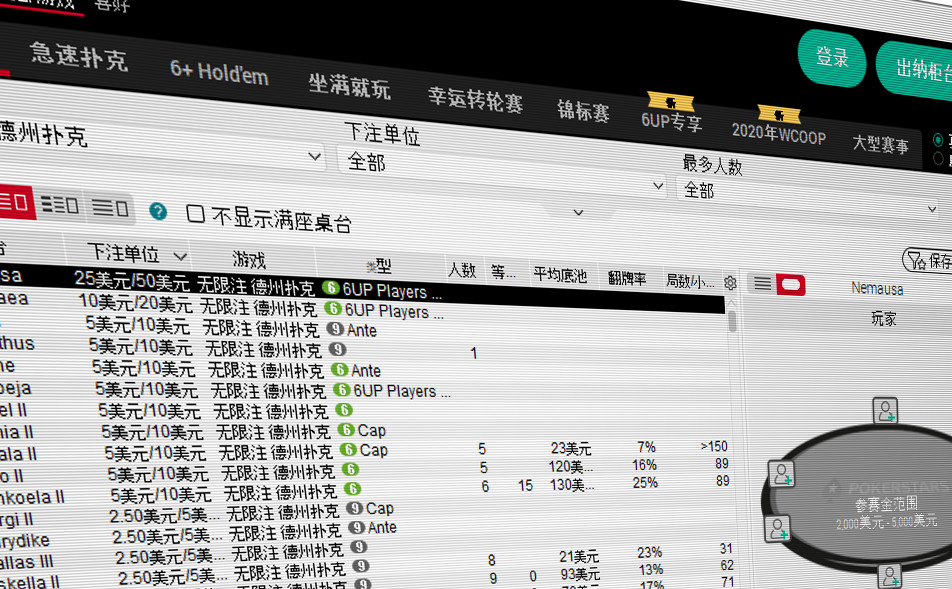The width and height of the screenshot is (952, 589).
Task: Open 幸运转轮赛 tab
Action: point(475,98)
